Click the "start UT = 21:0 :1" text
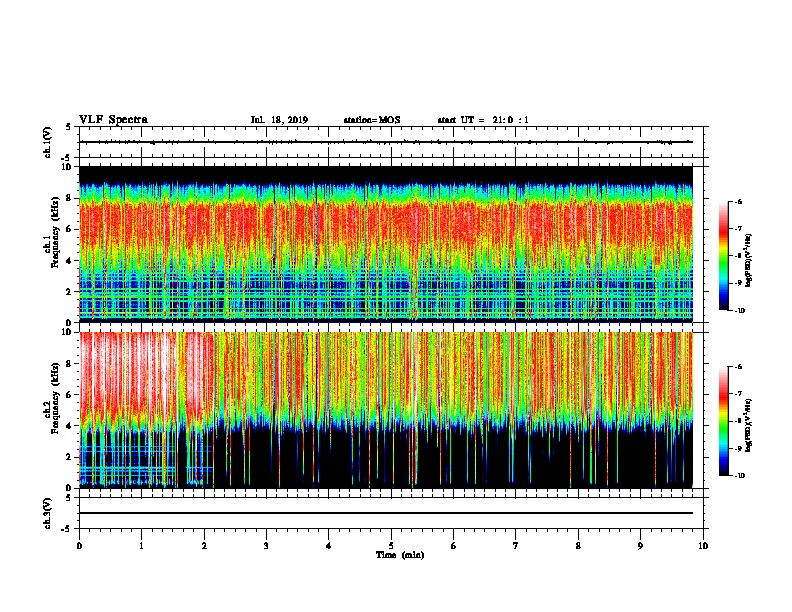The width and height of the screenshot is (792, 612). click(x=483, y=120)
